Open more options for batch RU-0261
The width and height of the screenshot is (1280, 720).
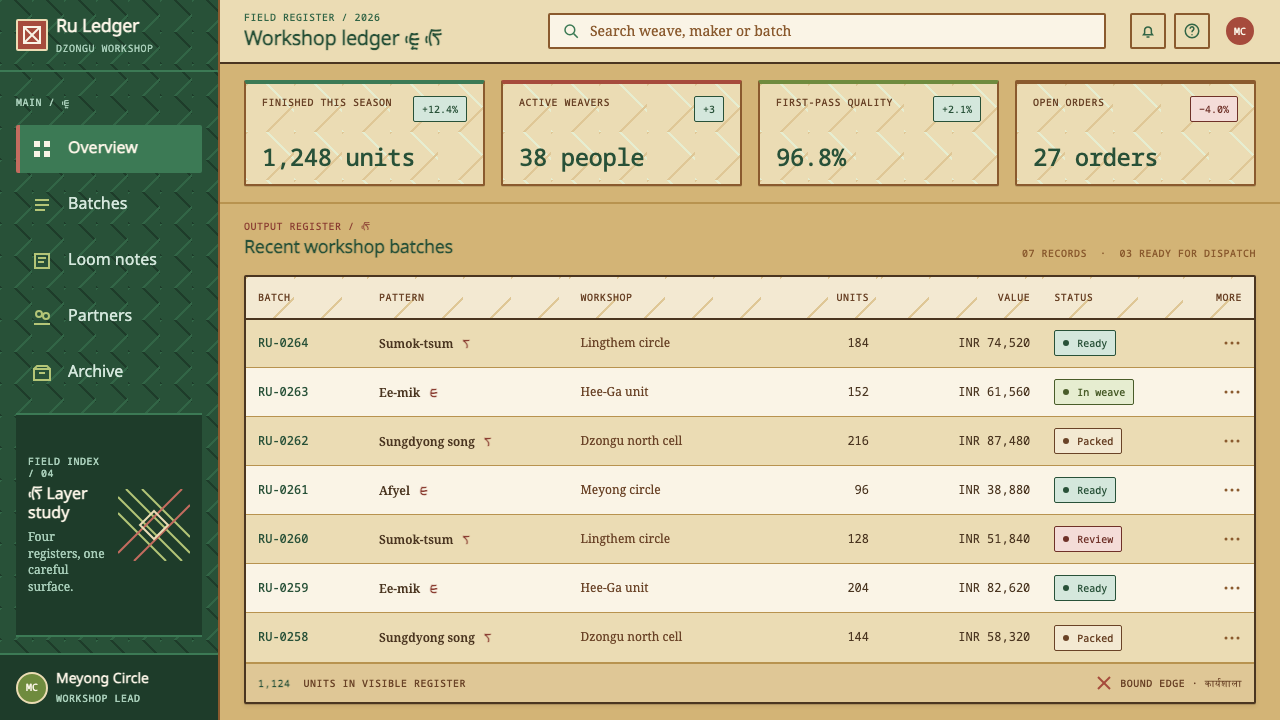coord(1232,490)
